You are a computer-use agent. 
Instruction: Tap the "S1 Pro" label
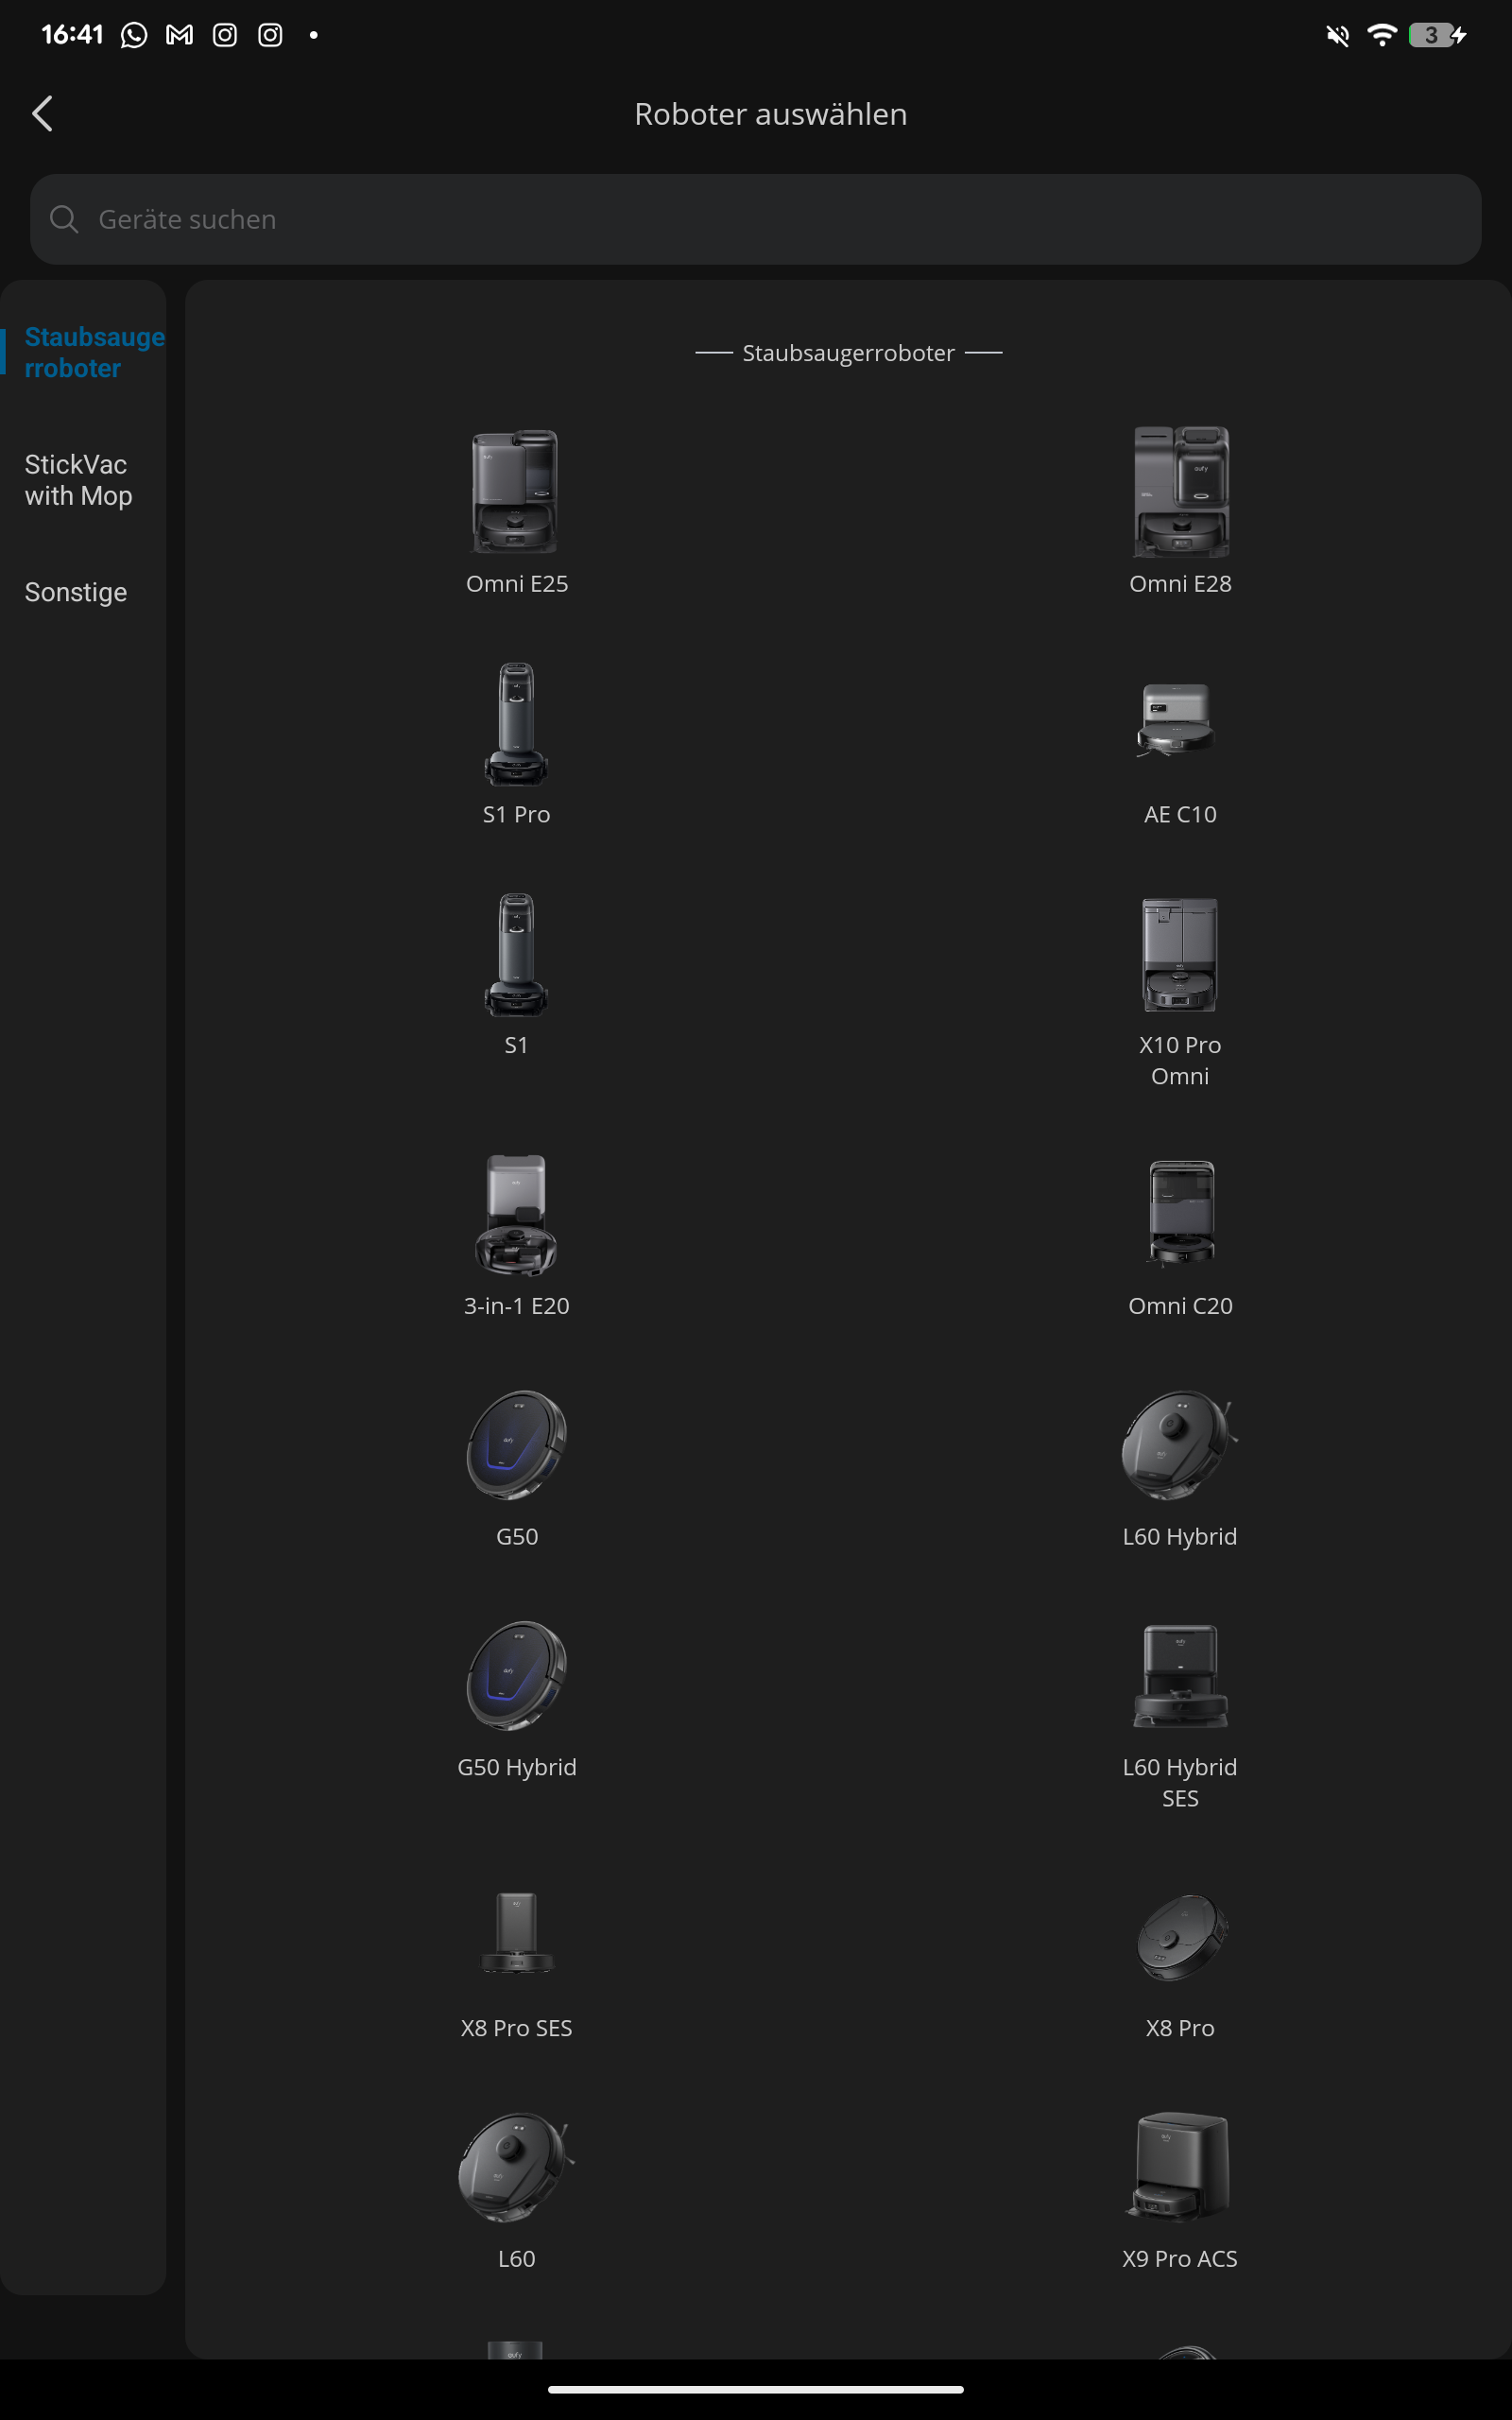click(516, 814)
